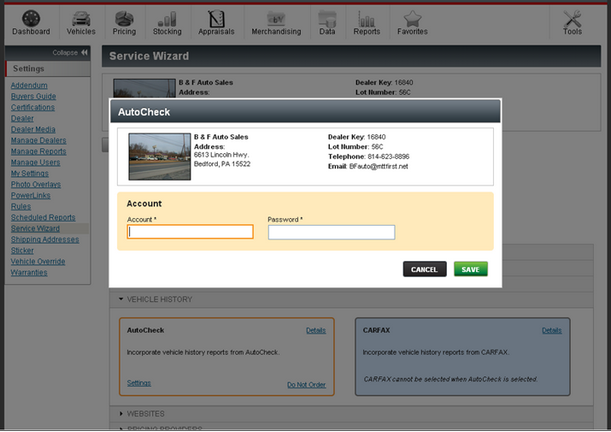The image size is (611, 432).
Task: Focus the Password input field
Action: (x=331, y=232)
